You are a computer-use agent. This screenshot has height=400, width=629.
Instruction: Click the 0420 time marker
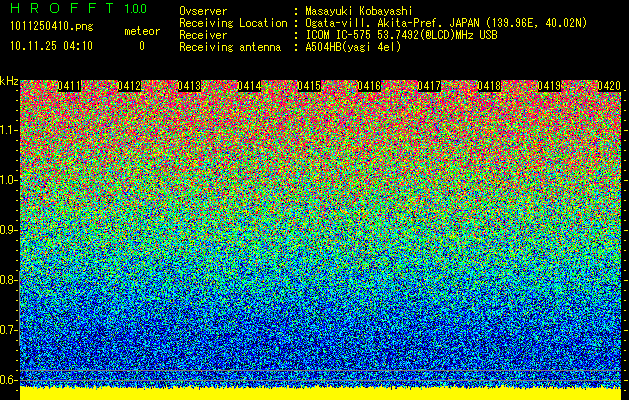click(609, 86)
